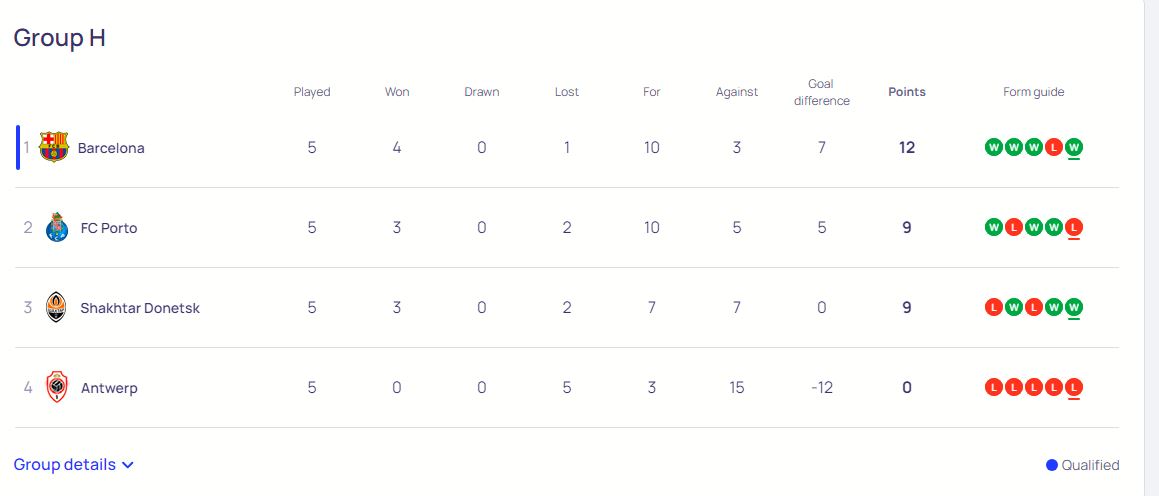This screenshot has height=496, width=1159.
Task: Click the Shakhtar Donetsk club crest
Action: [56, 308]
